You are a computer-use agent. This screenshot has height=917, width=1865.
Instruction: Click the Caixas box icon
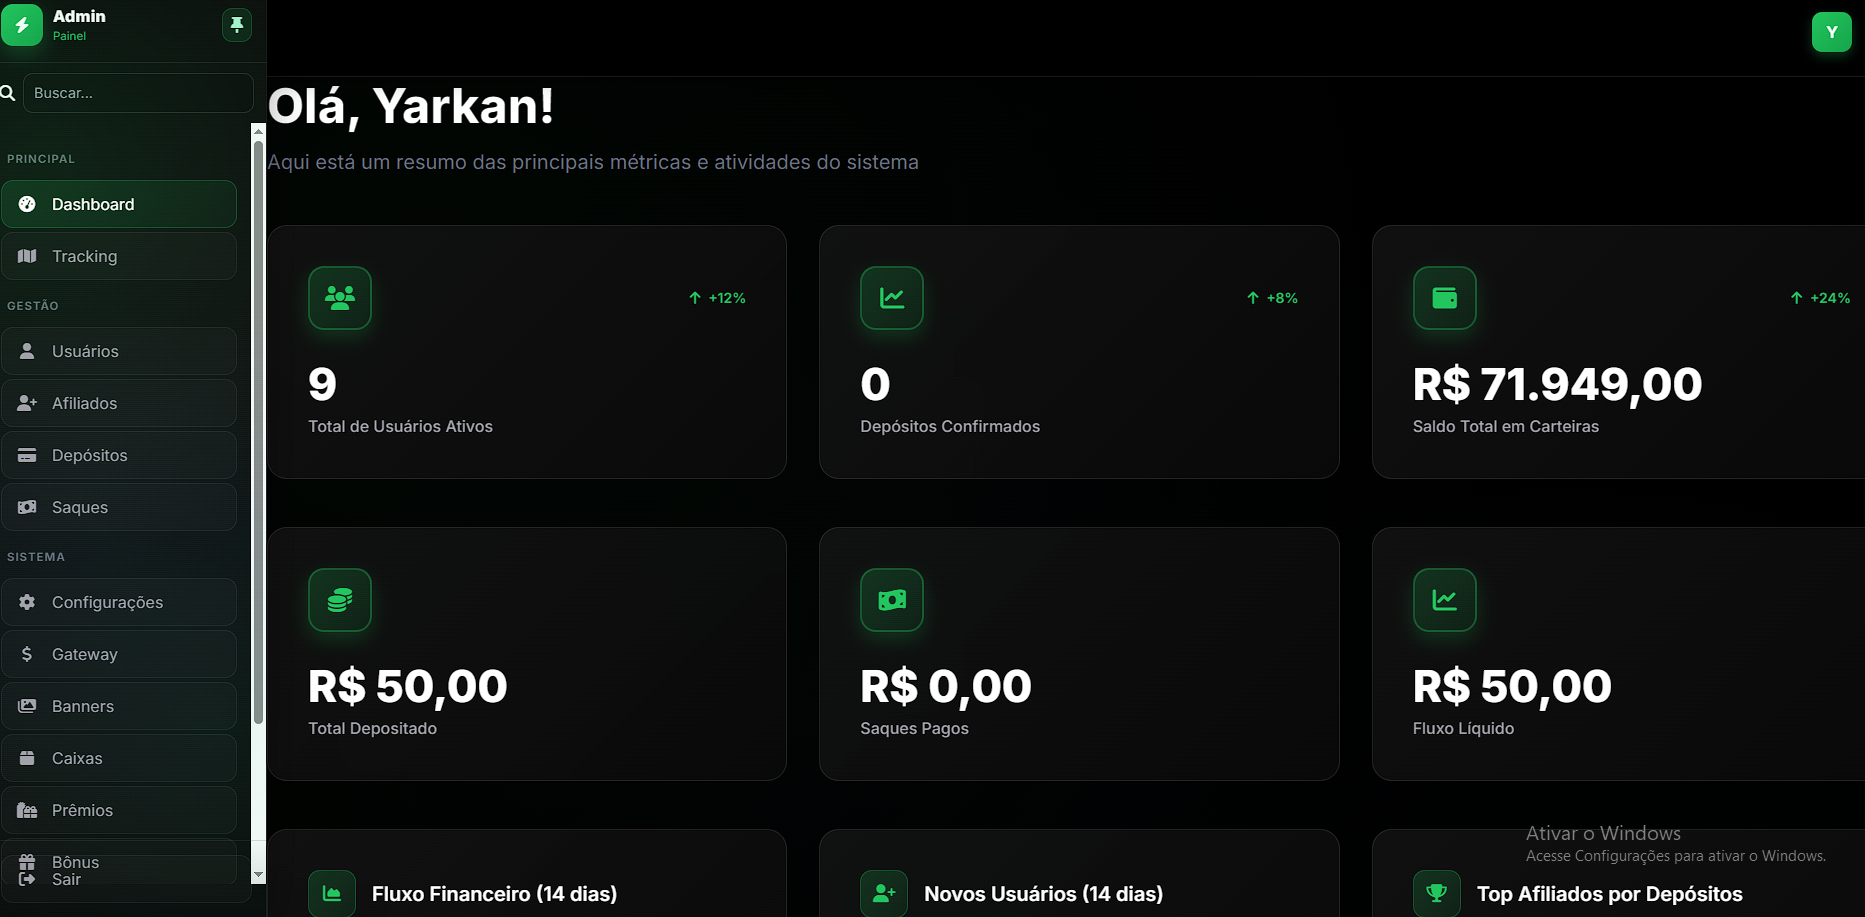pyautogui.click(x=27, y=758)
